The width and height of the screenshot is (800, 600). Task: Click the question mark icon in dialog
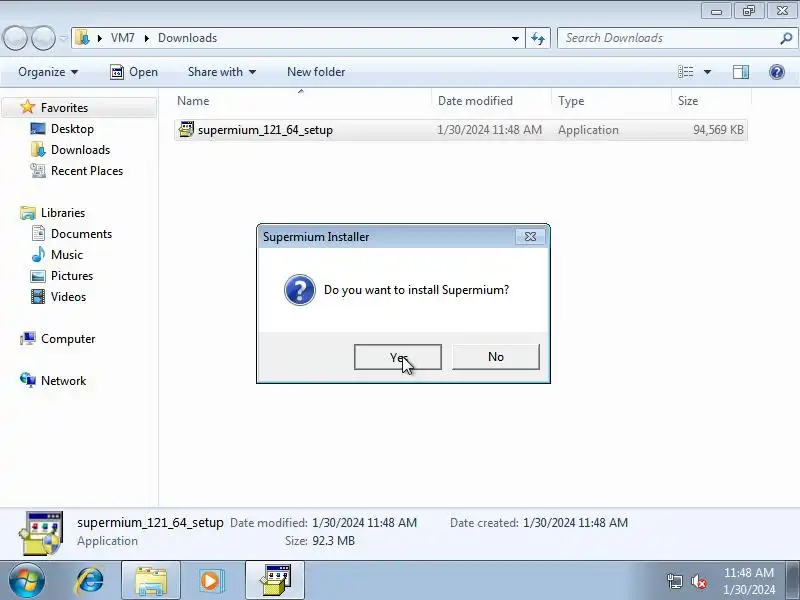click(299, 290)
